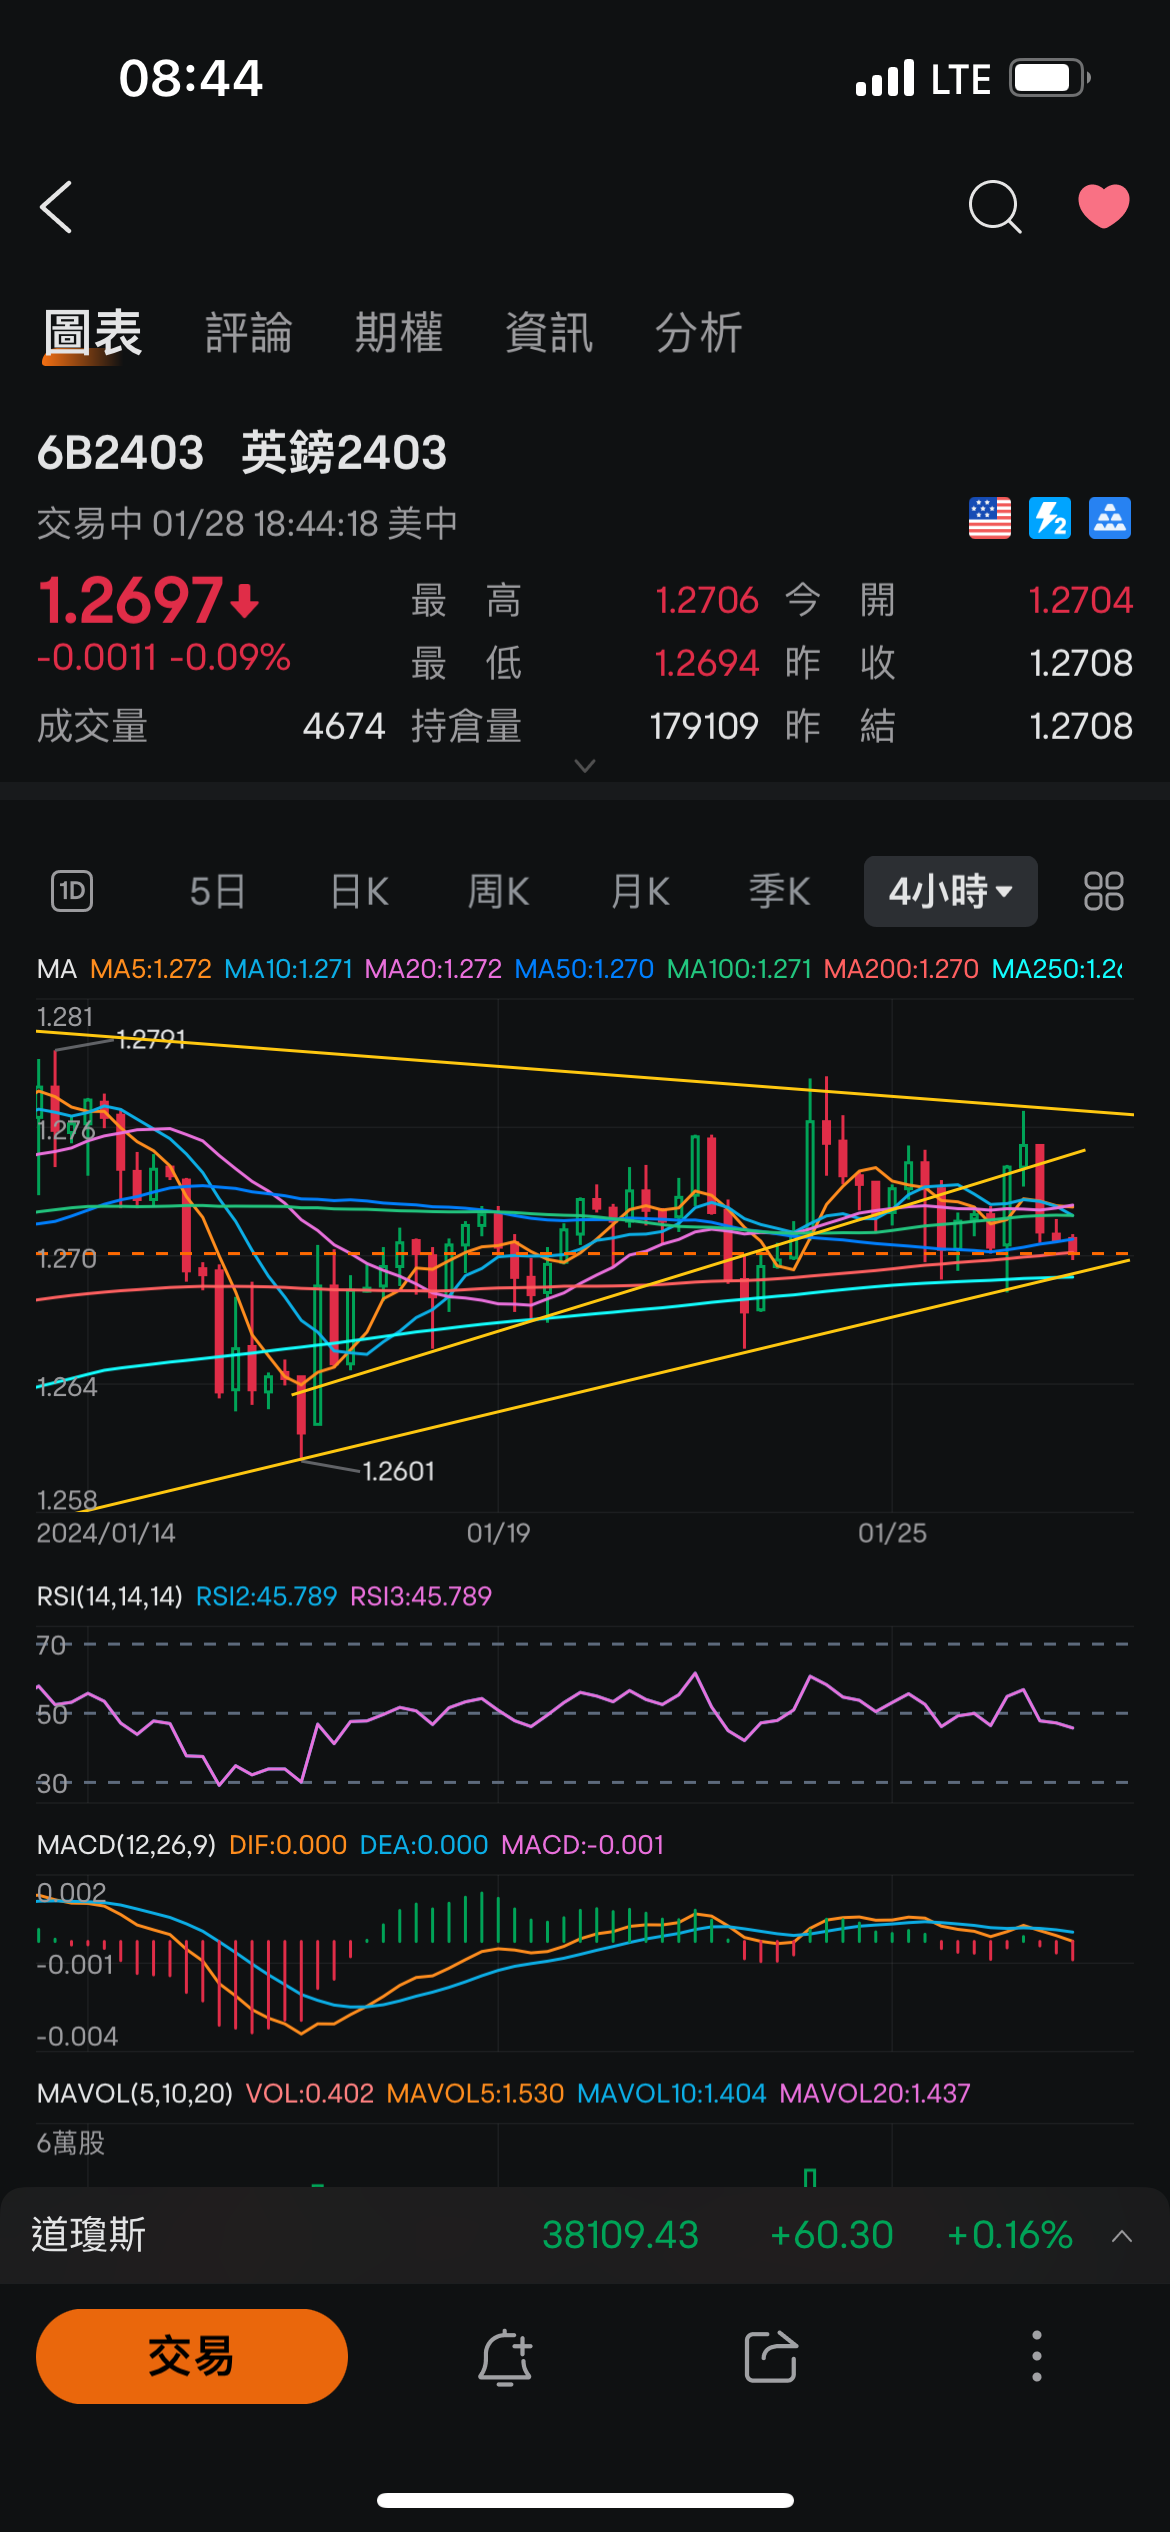Tap the 01/19 date on chart axis

(x=498, y=1533)
